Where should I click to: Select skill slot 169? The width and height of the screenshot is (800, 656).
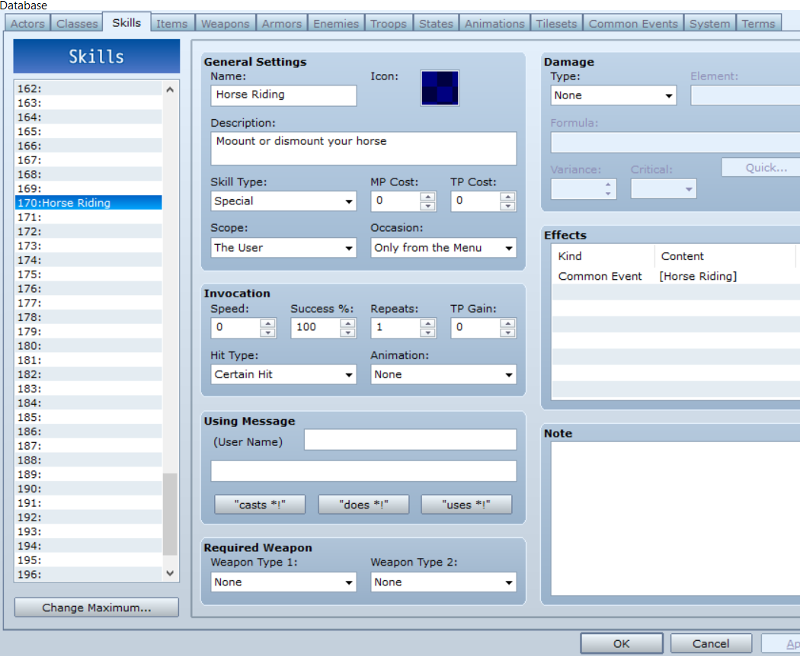coord(88,188)
